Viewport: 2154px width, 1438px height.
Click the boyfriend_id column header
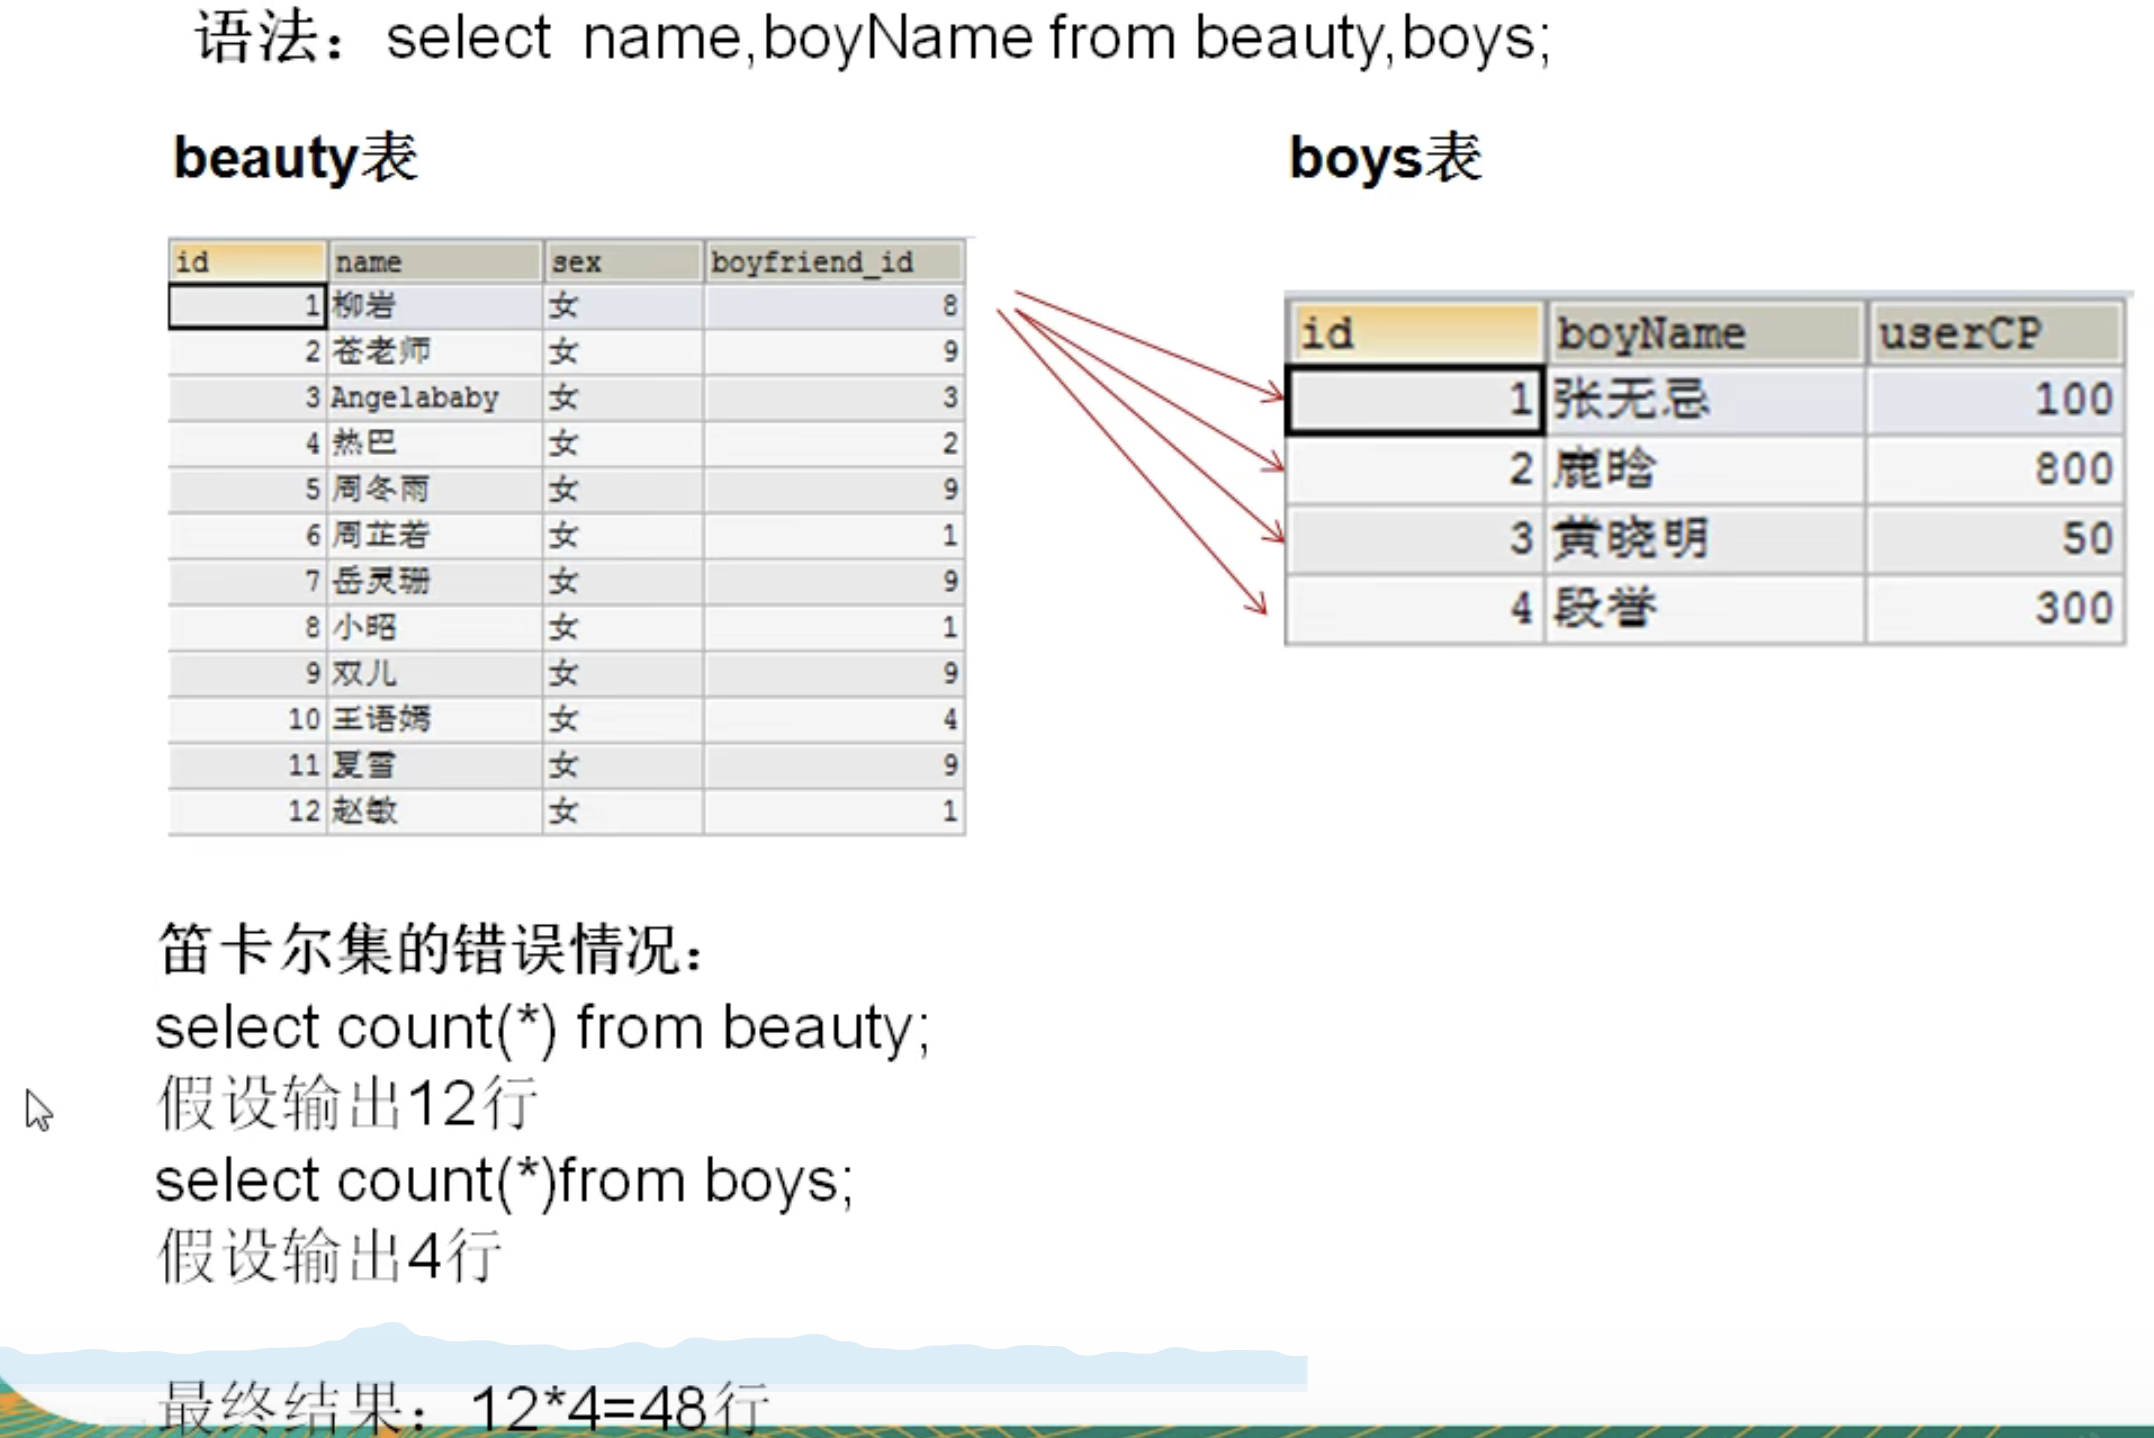point(832,262)
